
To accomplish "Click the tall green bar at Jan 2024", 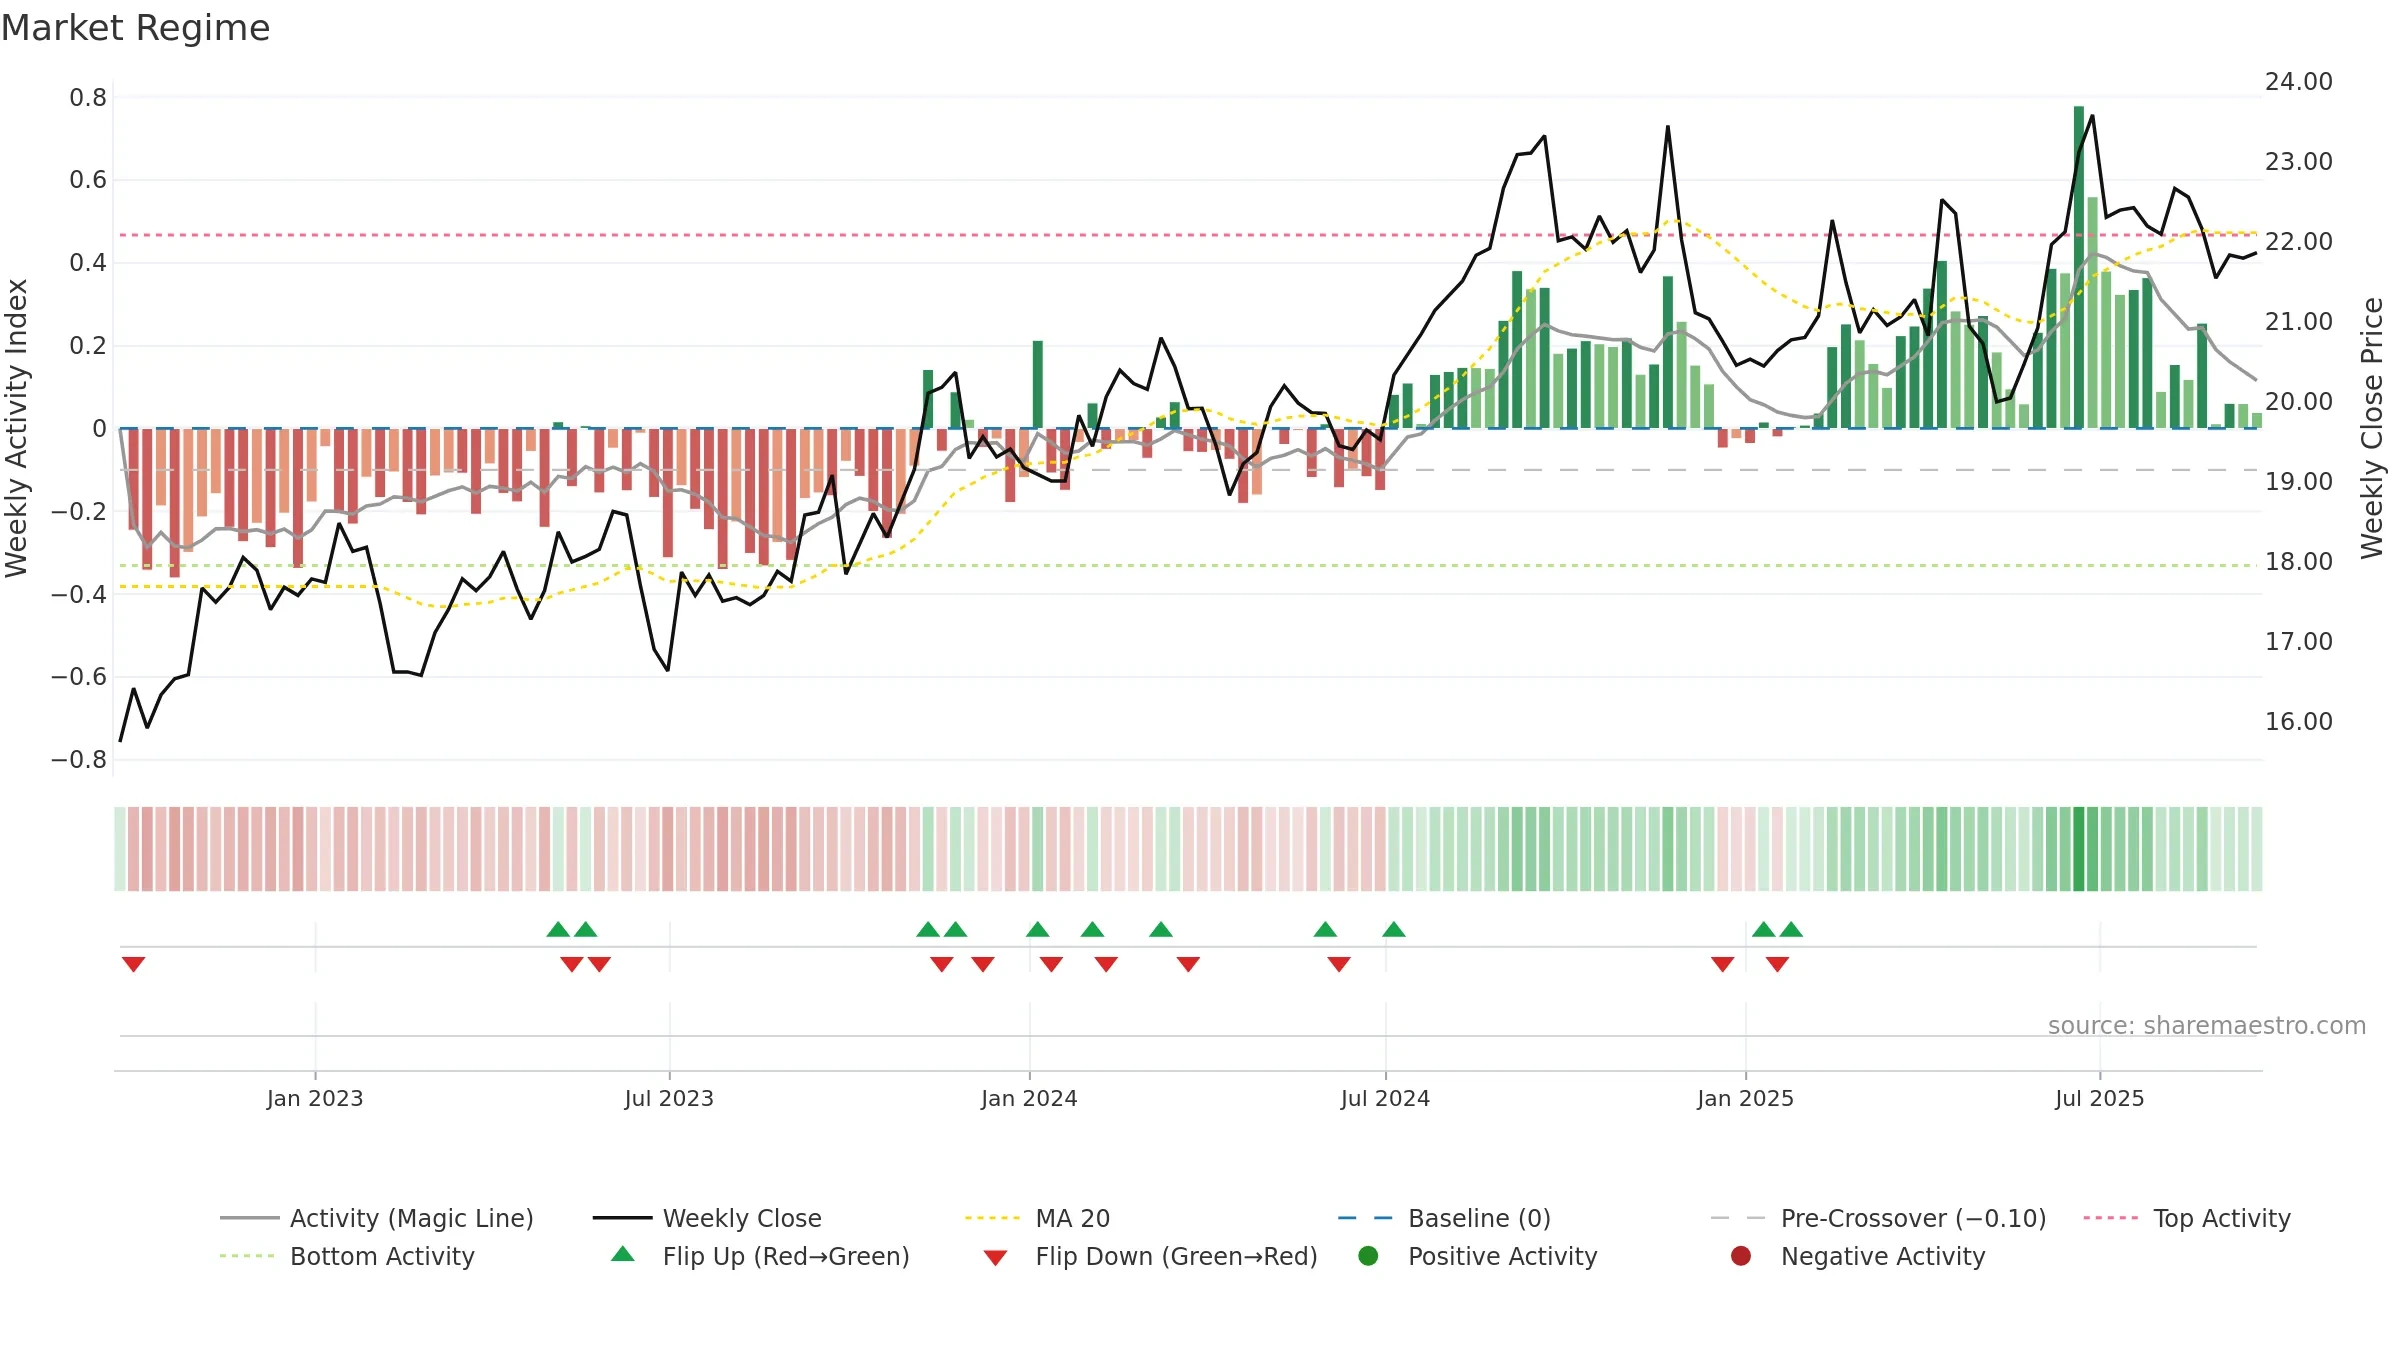I will [1038, 384].
